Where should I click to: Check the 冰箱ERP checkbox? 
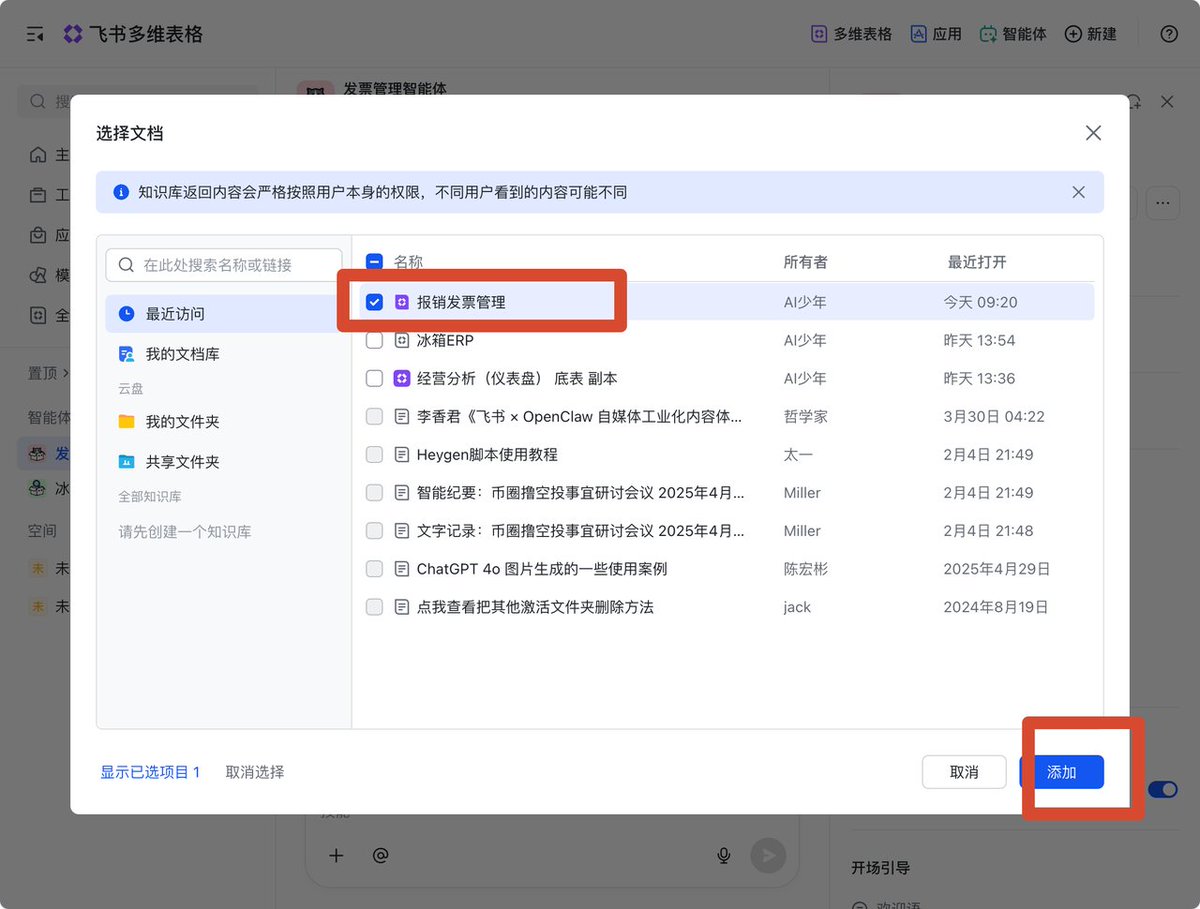tap(374, 340)
